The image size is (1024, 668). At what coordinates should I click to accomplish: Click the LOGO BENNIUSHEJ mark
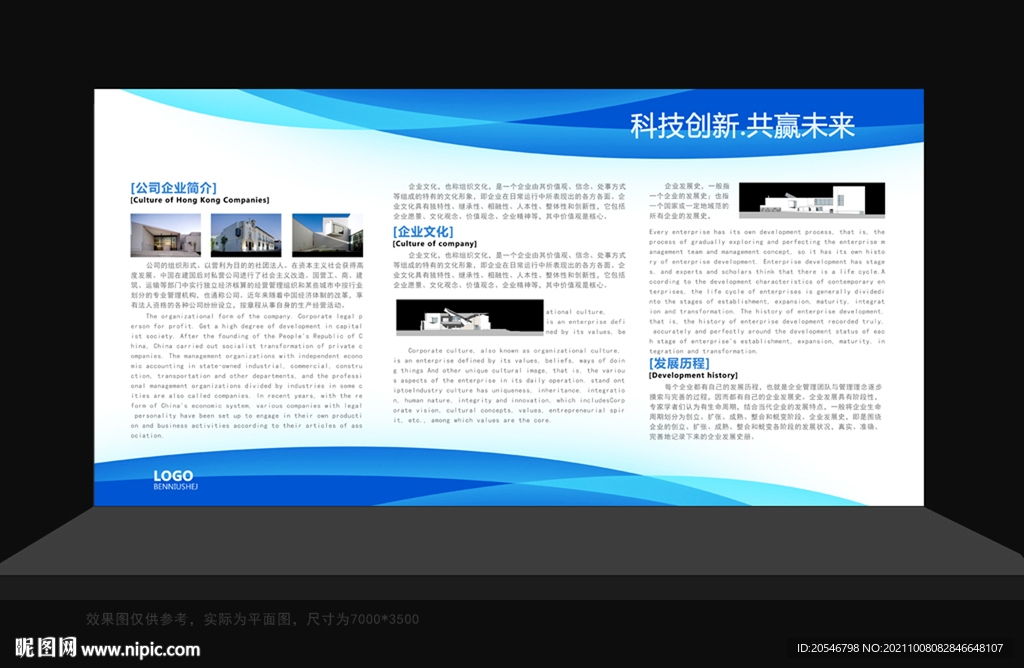(x=175, y=479)
